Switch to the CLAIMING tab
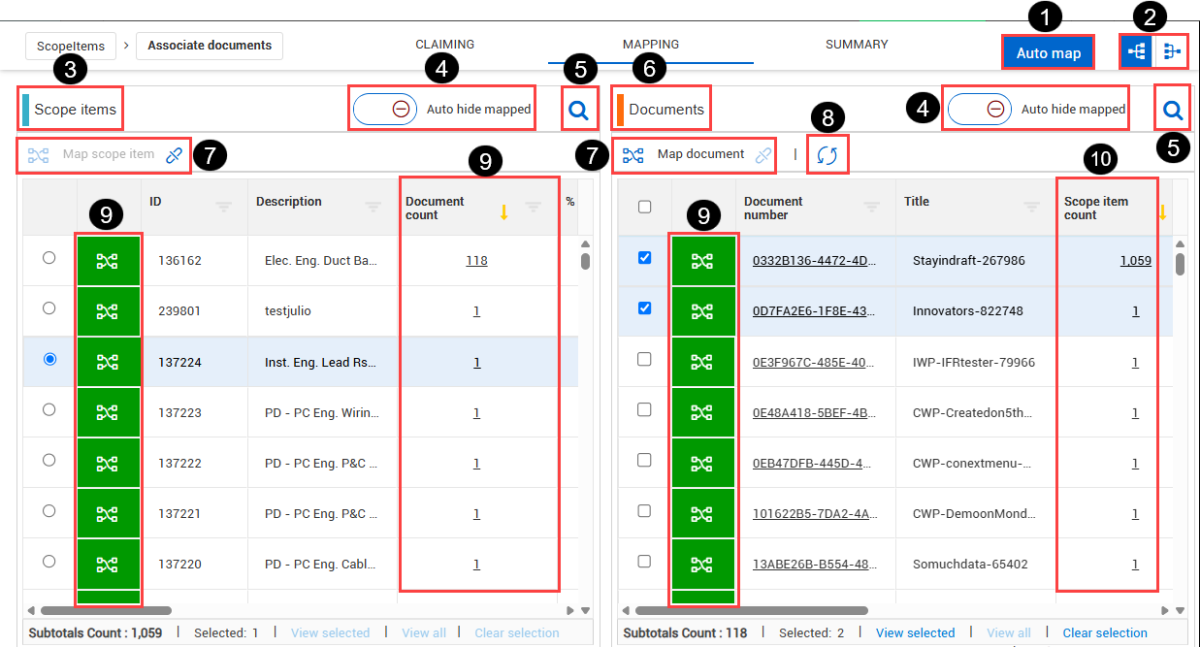The image size is (1200, 647). [445, 45]
